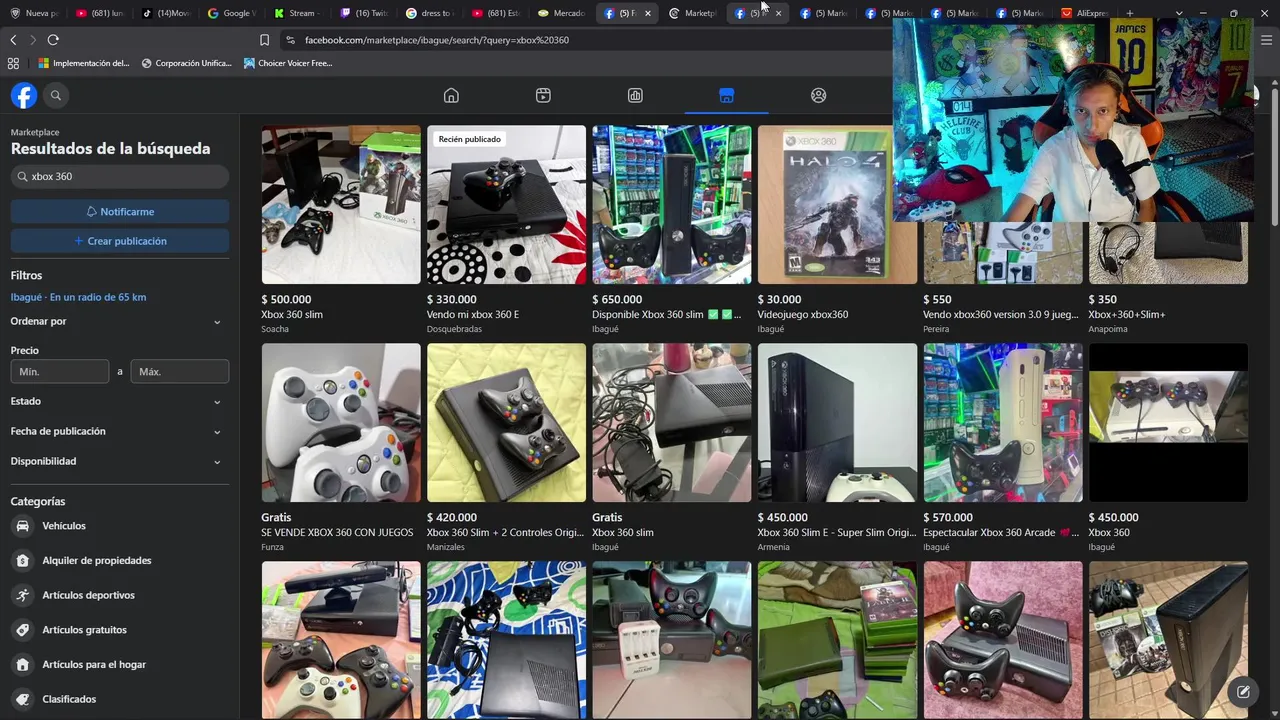Viewport: 1280px width, 720px height.
Task: Click the bookmark icon beside address bar
Action: [x=264, y=40]
